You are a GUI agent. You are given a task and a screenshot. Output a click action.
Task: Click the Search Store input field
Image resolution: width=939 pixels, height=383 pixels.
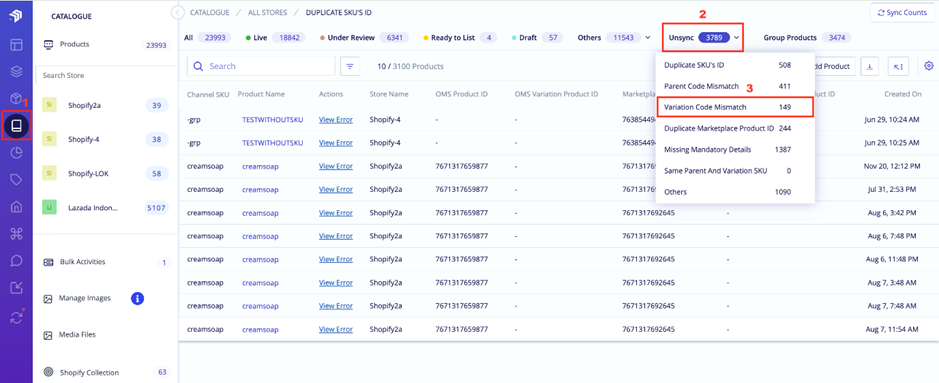click(106, 76)
